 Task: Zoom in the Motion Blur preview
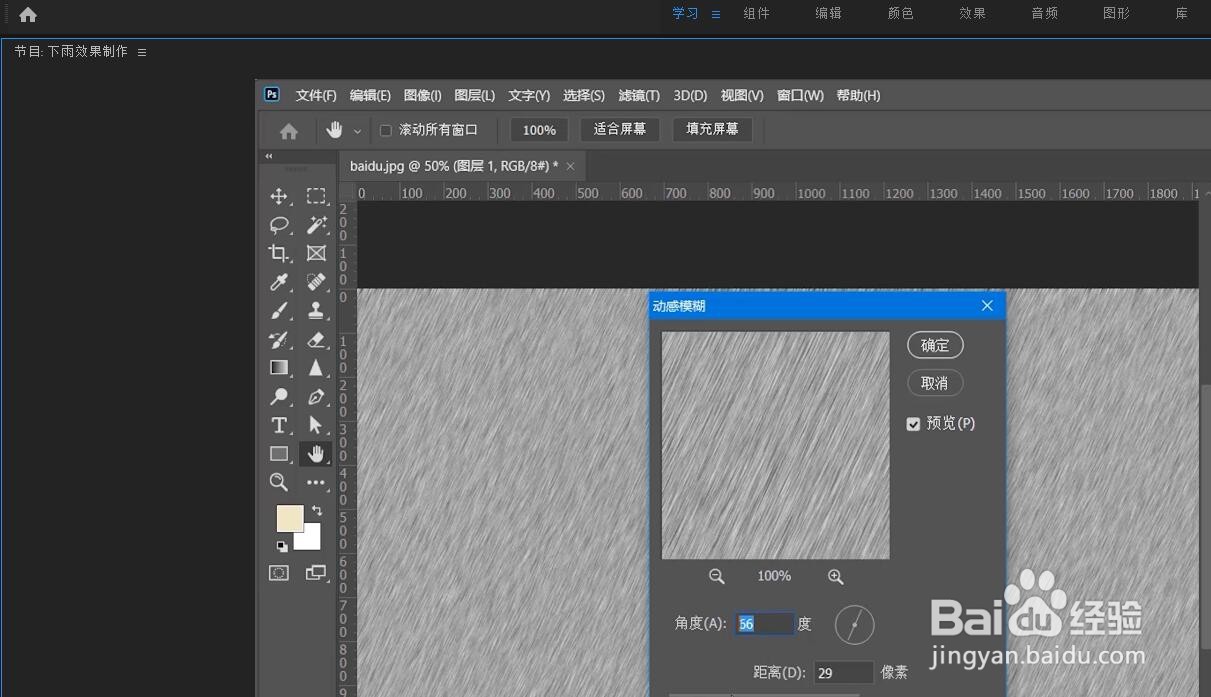click(836, 576)
